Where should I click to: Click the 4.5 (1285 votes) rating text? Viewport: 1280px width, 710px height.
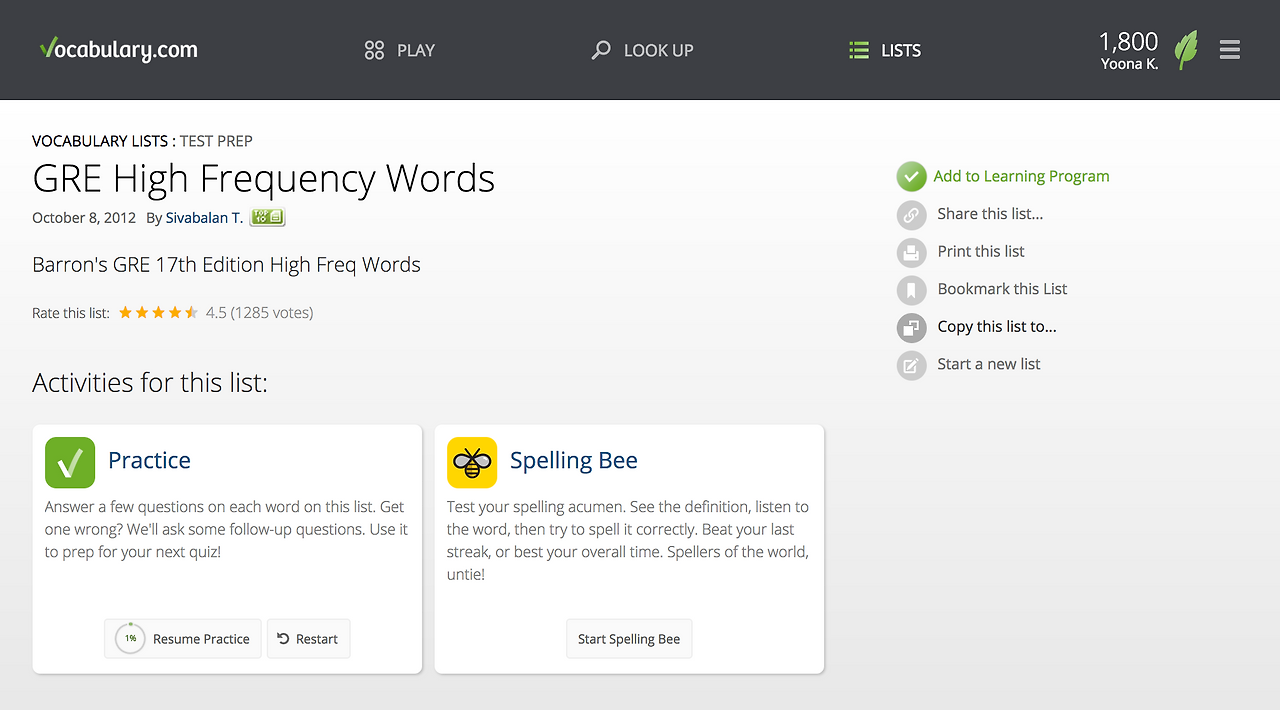coord(259,313)
